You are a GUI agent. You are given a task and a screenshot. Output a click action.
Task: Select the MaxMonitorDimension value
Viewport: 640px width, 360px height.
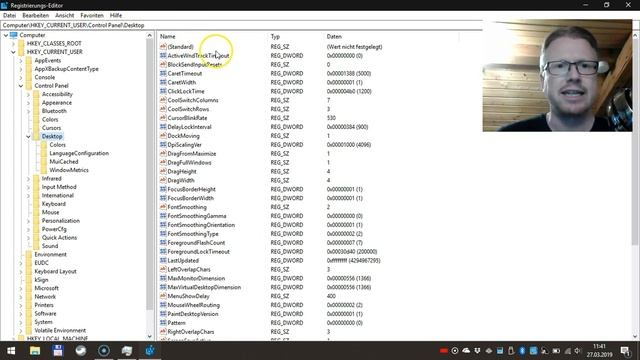(x=196, y=278)
